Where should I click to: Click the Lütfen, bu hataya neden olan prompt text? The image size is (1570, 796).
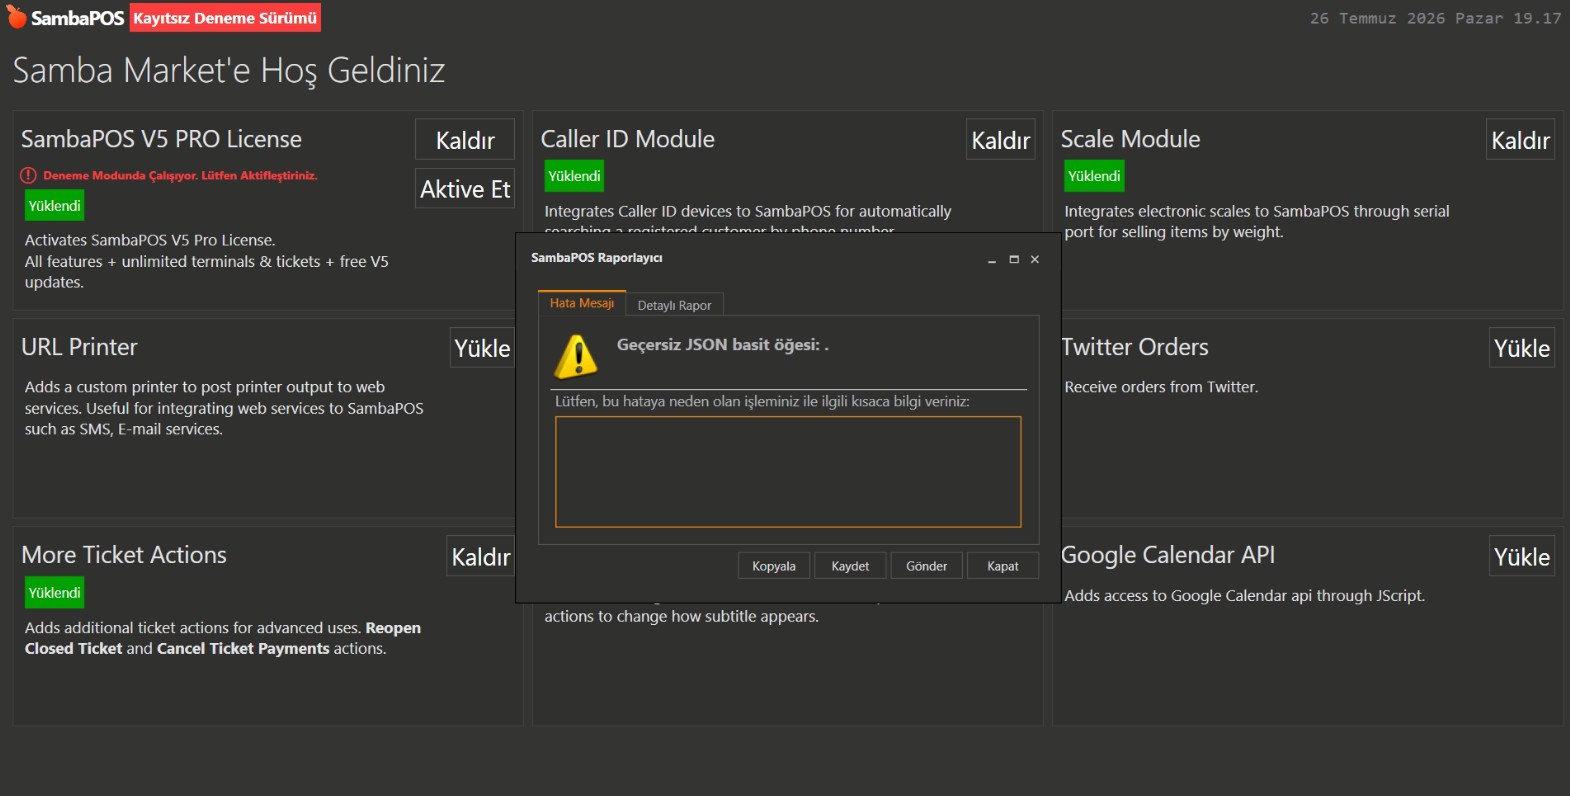(x=762, y=401)
